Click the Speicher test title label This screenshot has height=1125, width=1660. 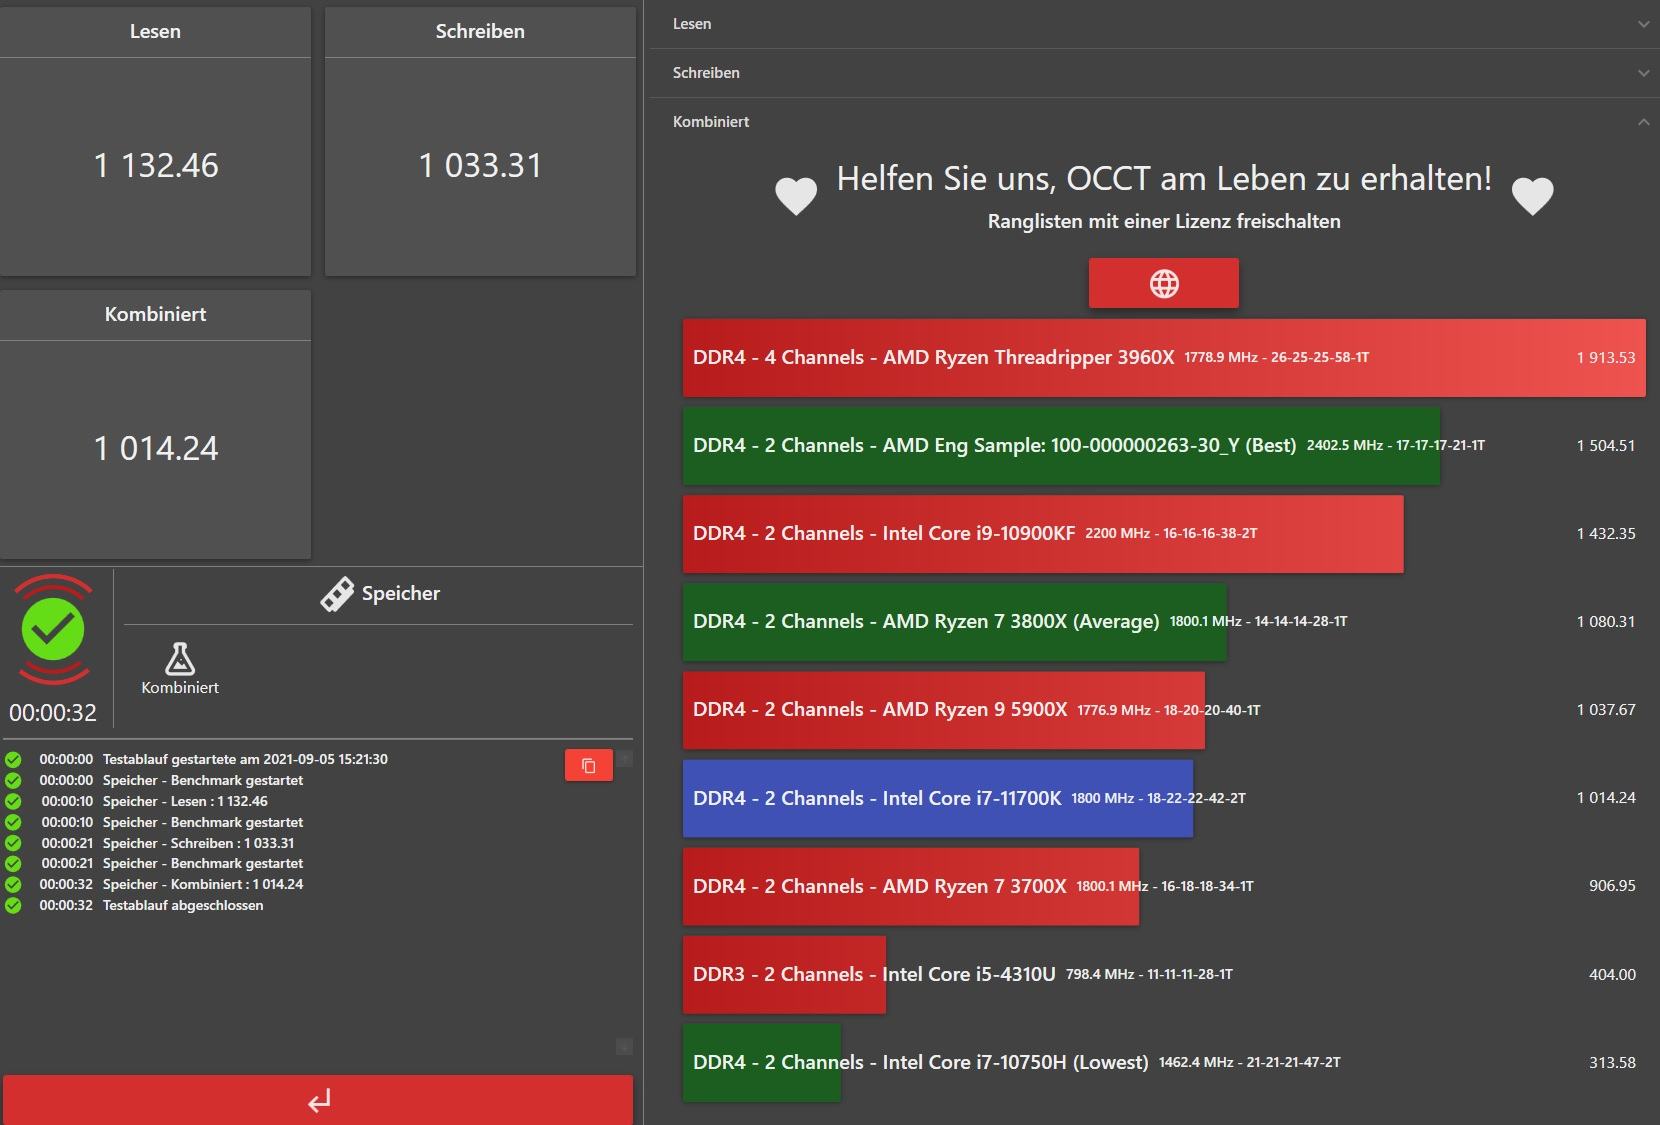[401, 594]
